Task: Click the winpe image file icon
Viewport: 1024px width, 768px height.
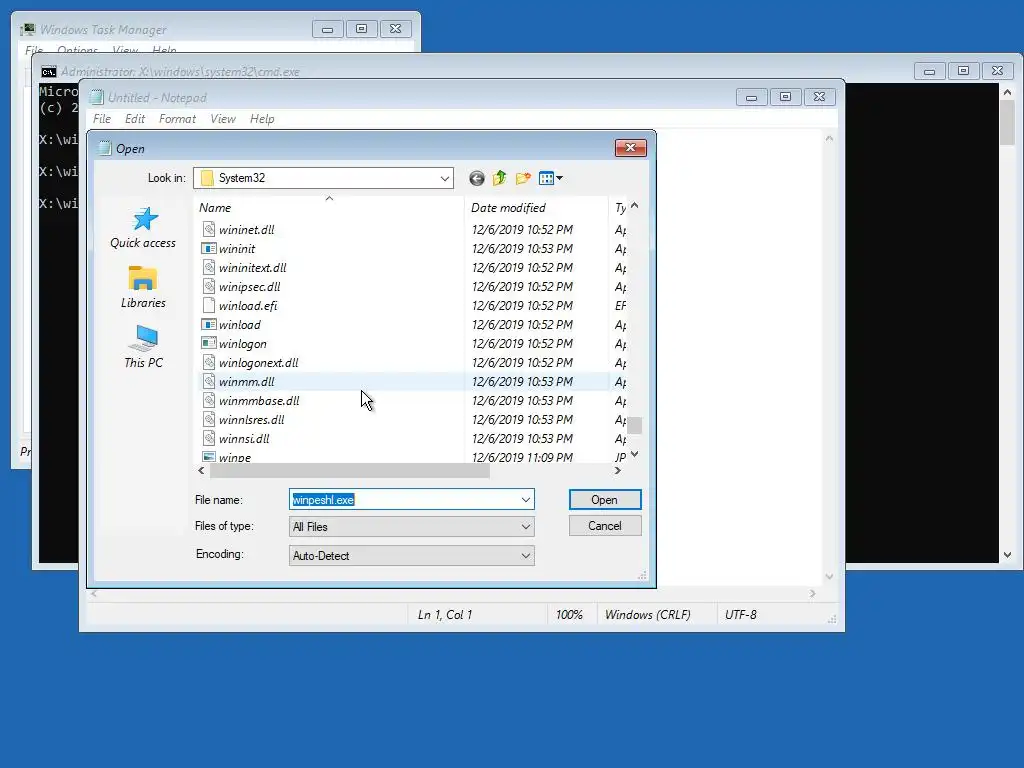Action: click(208, 456)
